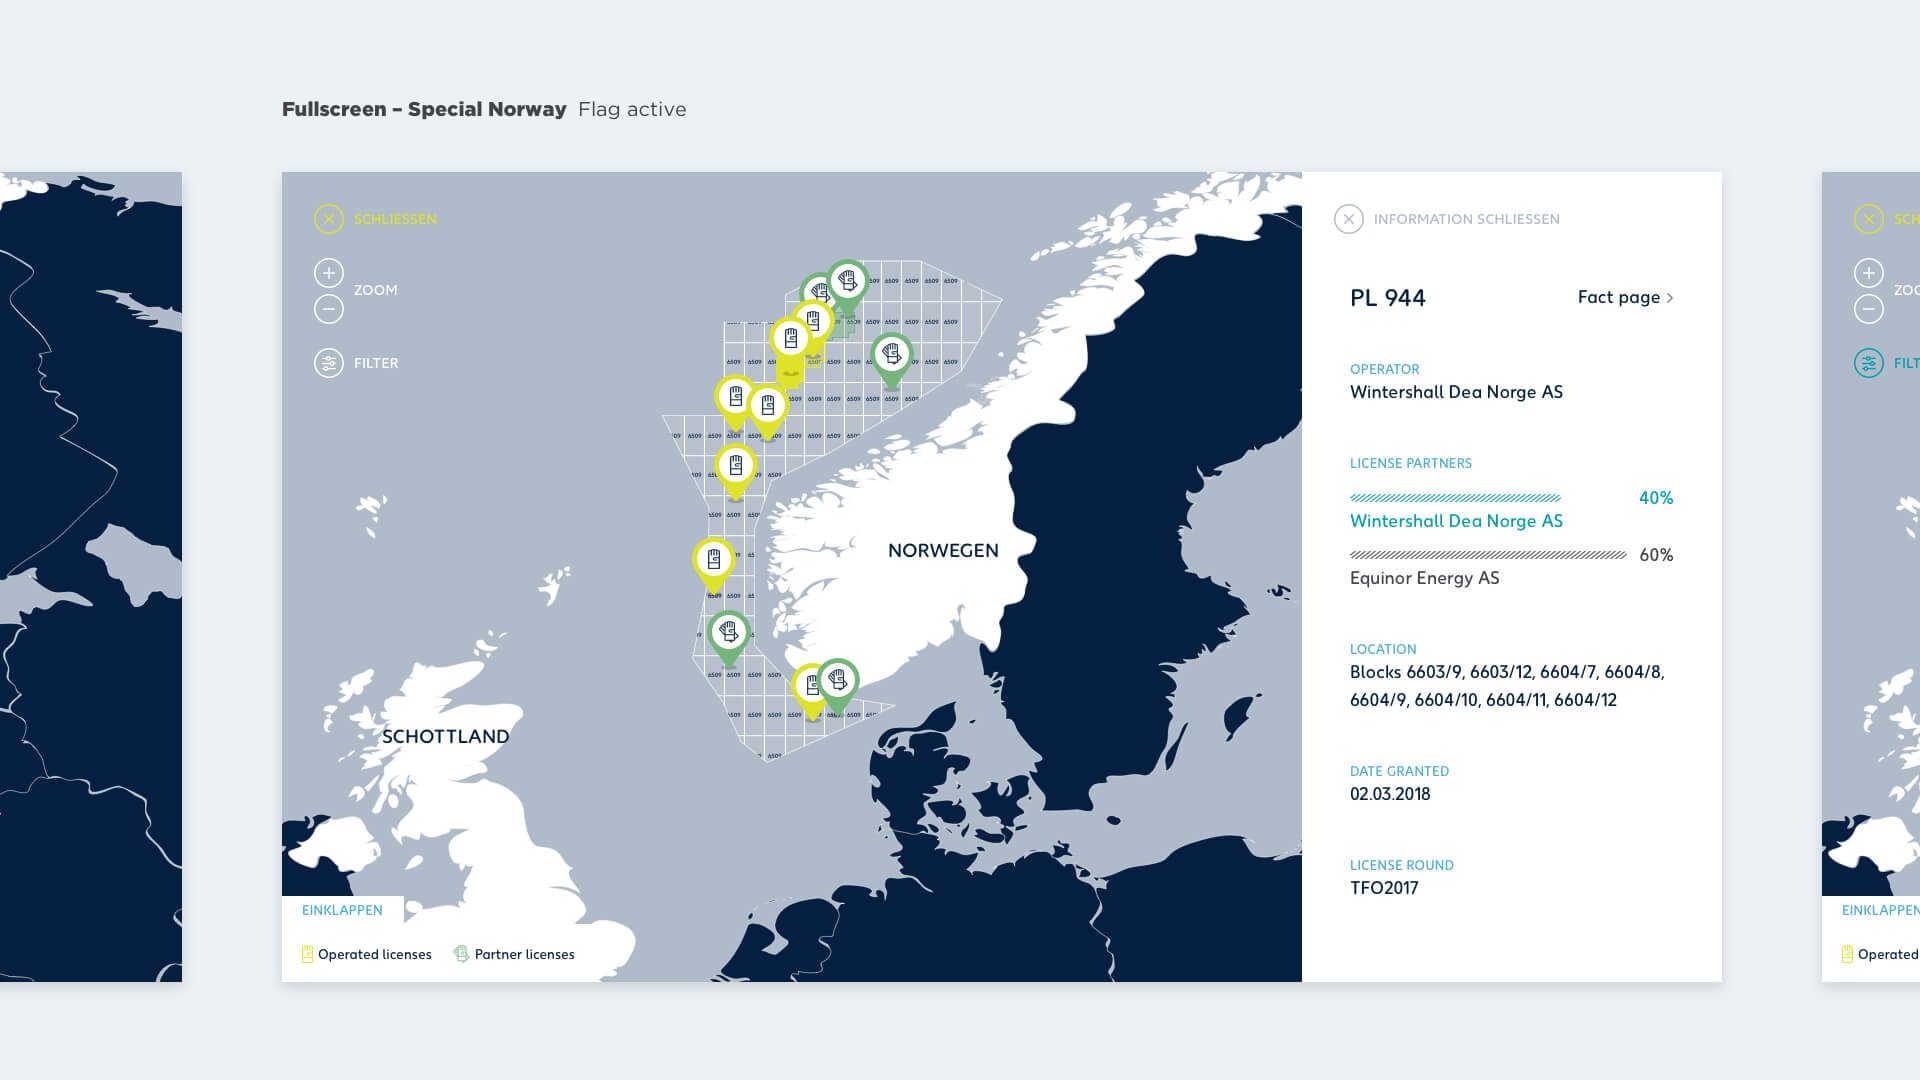Collapse the legend with Einklappen tab

tap(342, 910)
